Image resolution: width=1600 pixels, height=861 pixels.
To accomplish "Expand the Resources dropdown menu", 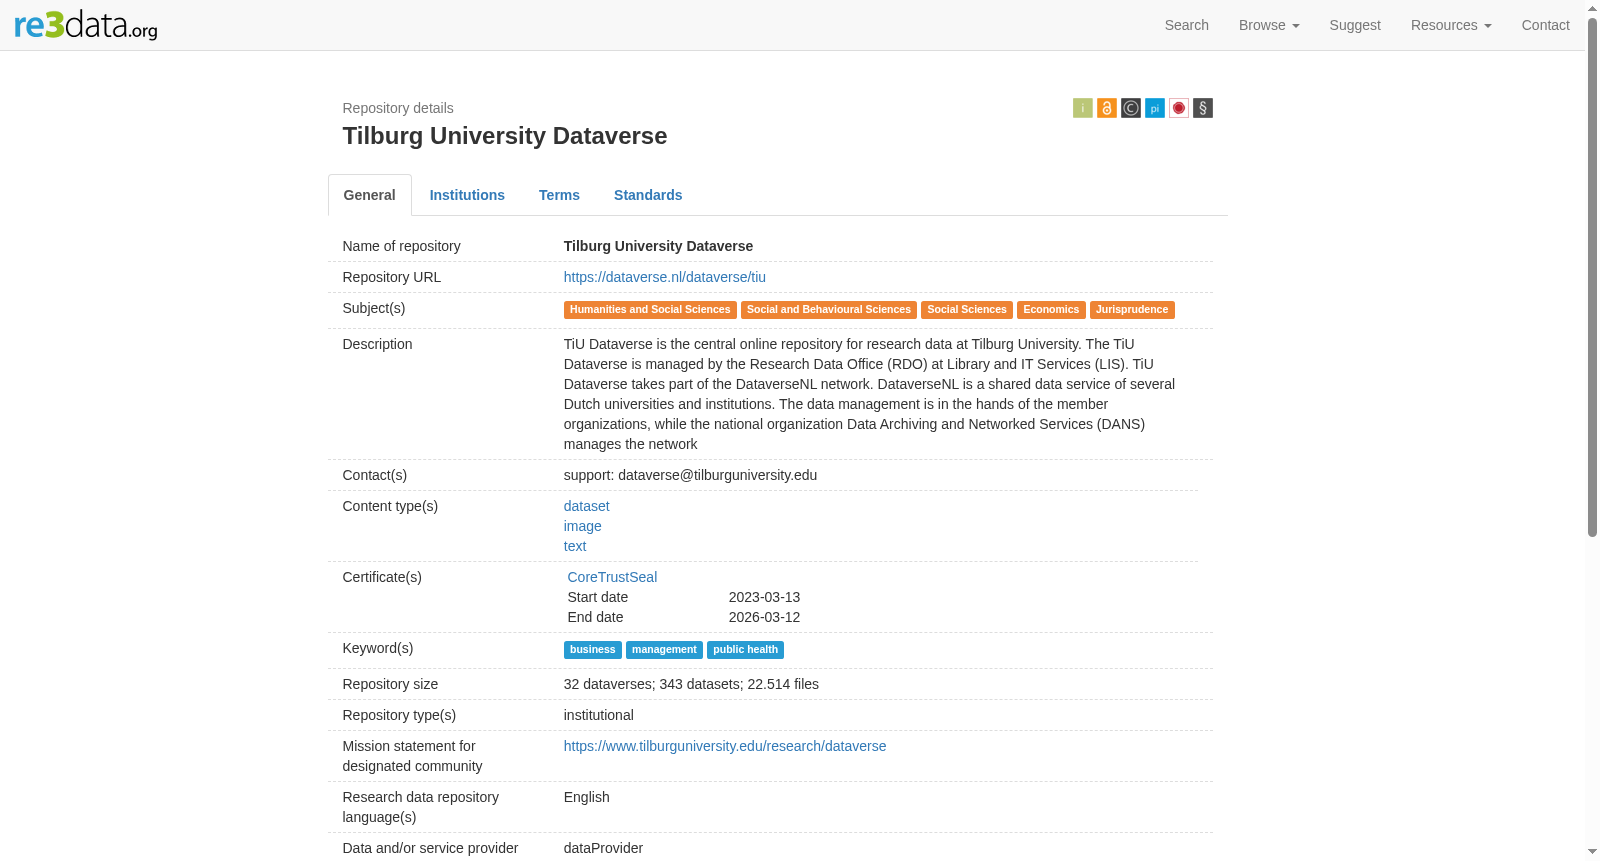I will click(1451, 25).
